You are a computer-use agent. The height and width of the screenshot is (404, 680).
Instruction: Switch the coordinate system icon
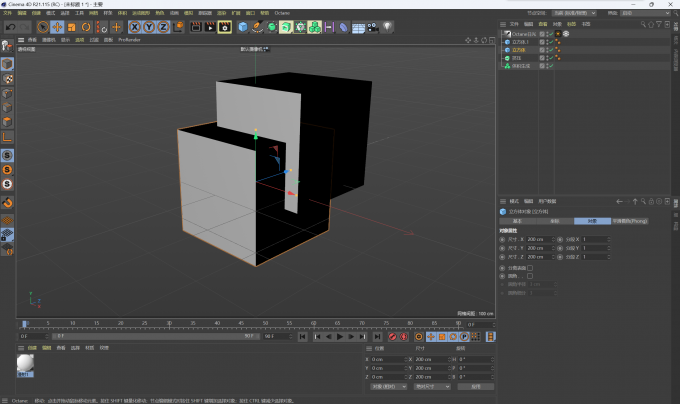(x=178, y=27)
